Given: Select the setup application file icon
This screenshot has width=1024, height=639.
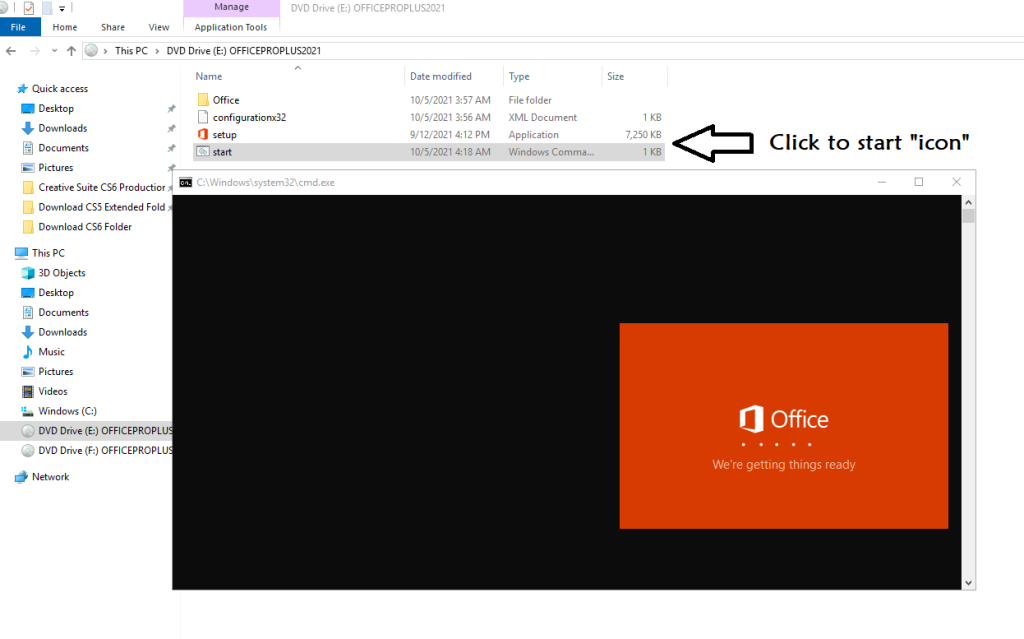Looking at the screenshot, I should click(202, 135).
